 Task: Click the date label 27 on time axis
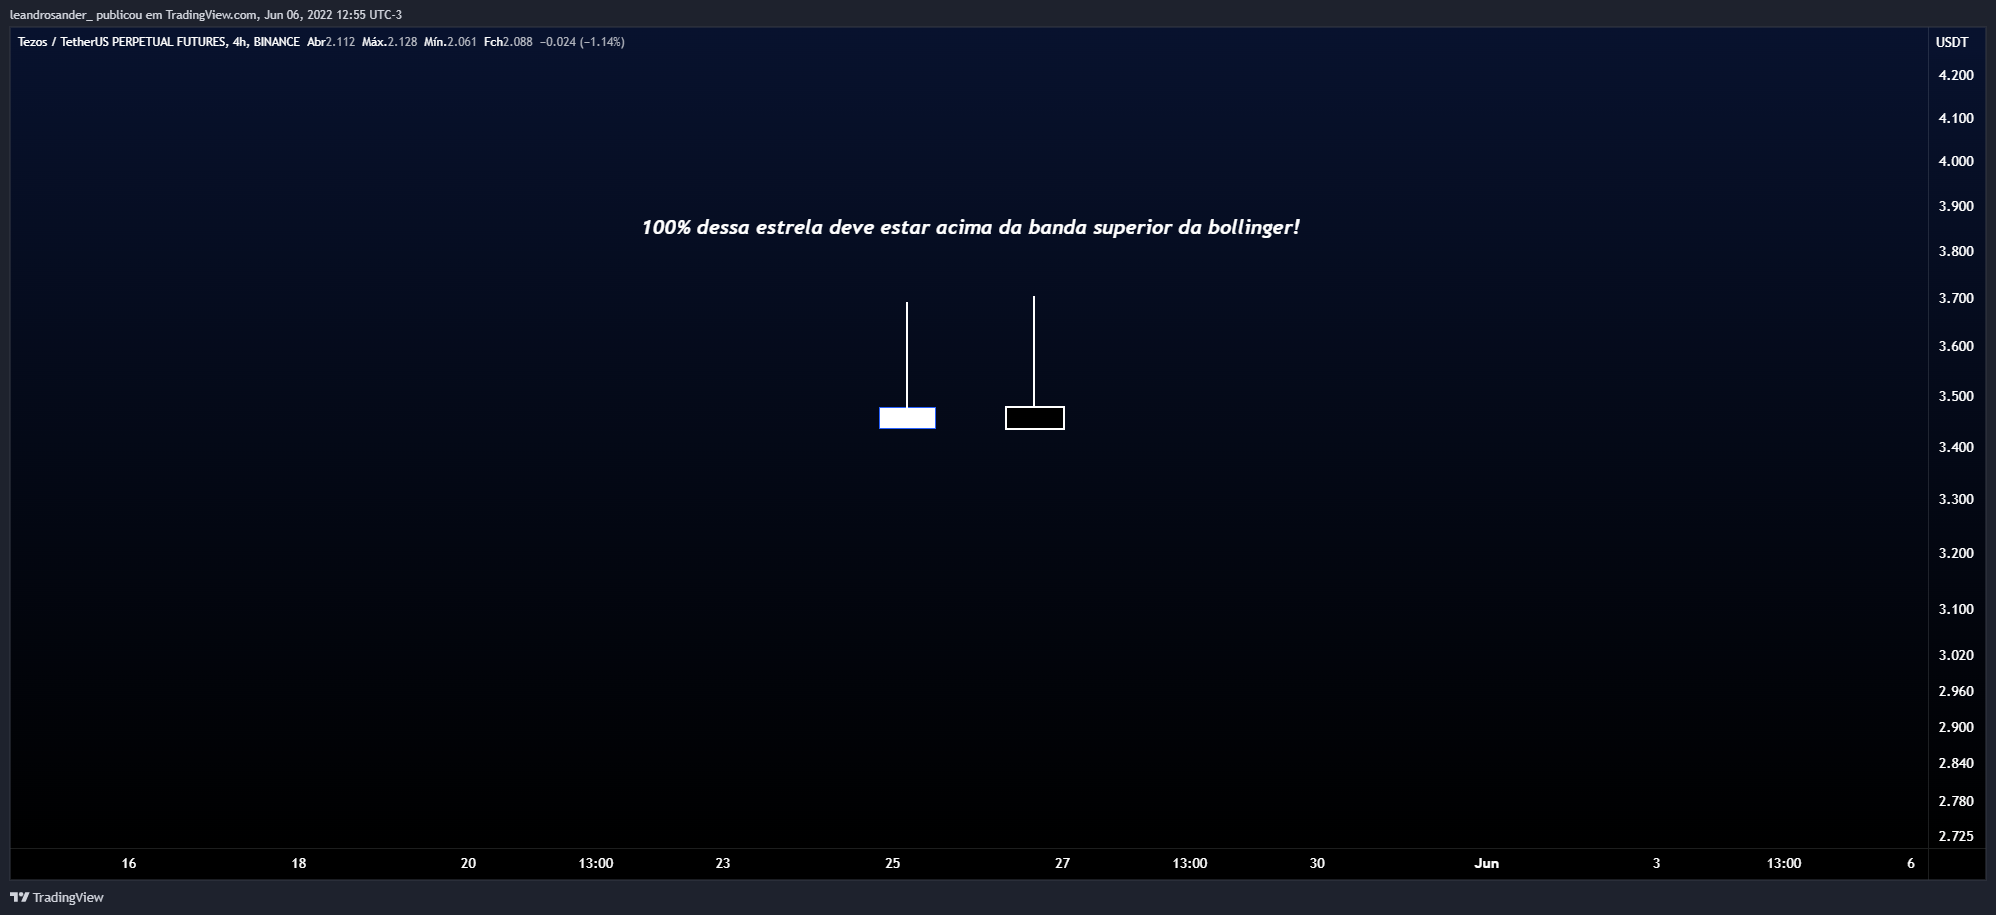pos(1062,863)
